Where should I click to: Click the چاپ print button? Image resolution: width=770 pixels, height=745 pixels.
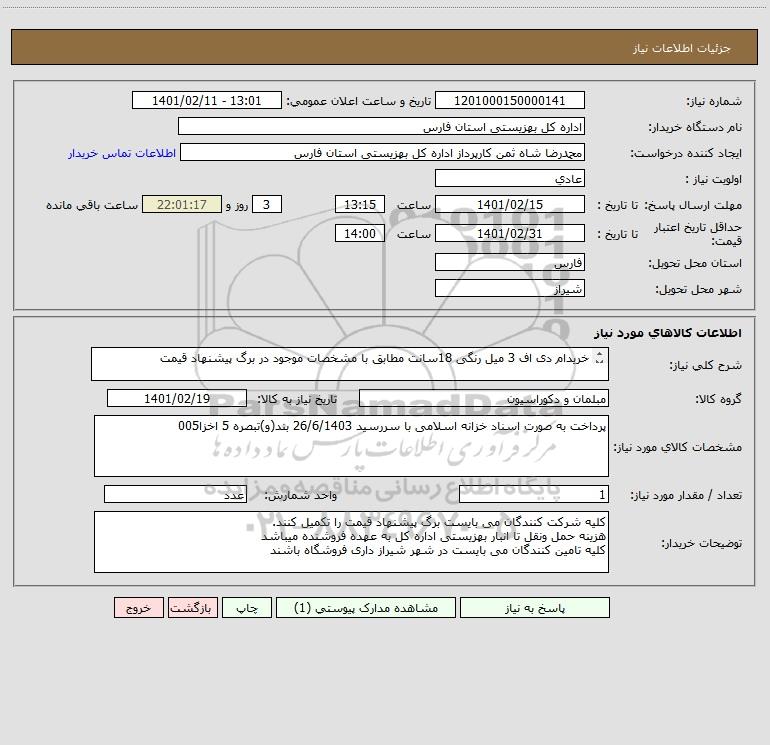[x=247, y=608]
